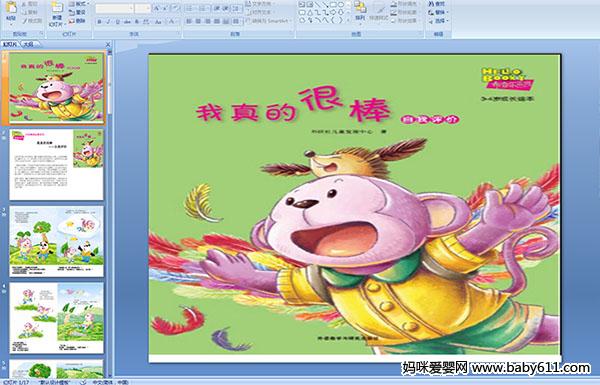
Task: Select the oval shape in shapes gallery
Action: pyautogui.click(x=340, y=5)
